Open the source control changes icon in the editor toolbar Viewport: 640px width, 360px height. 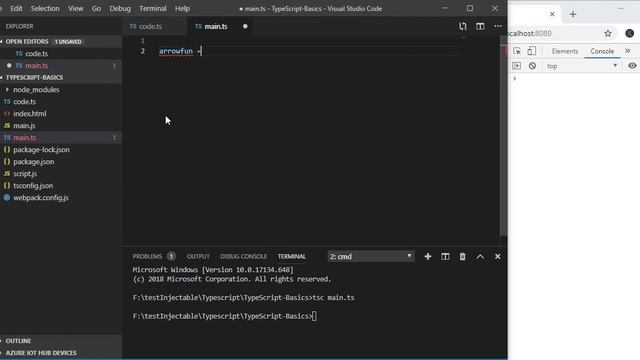tap(462, 26)
